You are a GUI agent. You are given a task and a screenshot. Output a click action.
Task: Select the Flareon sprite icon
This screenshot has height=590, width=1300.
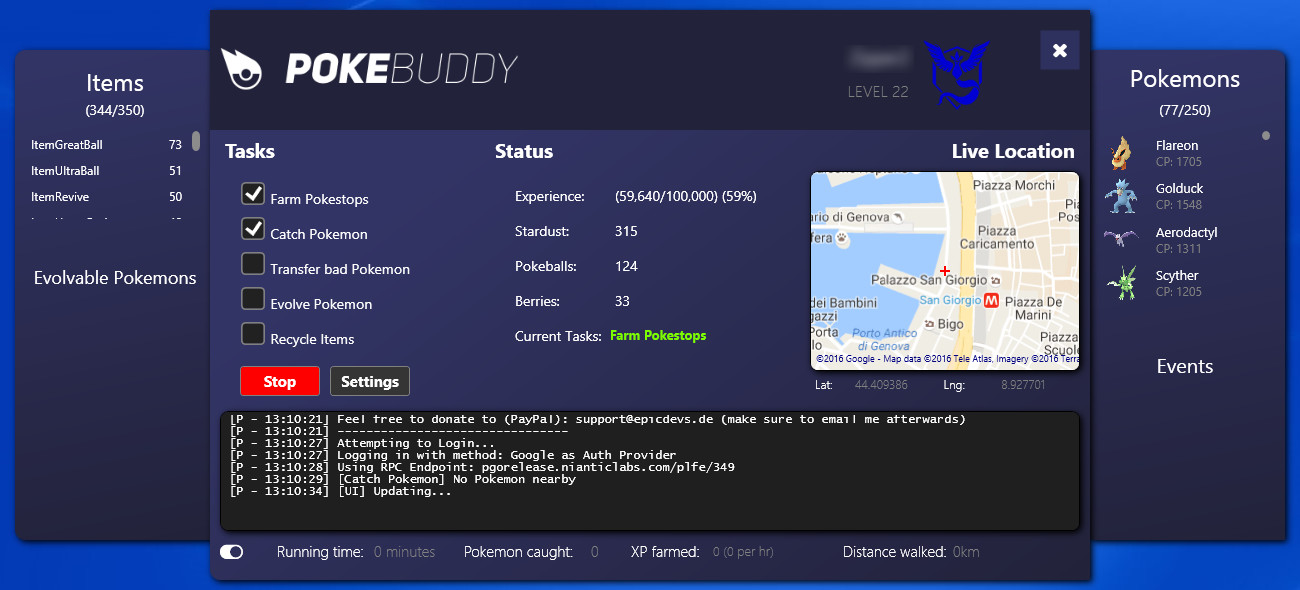1121,153
